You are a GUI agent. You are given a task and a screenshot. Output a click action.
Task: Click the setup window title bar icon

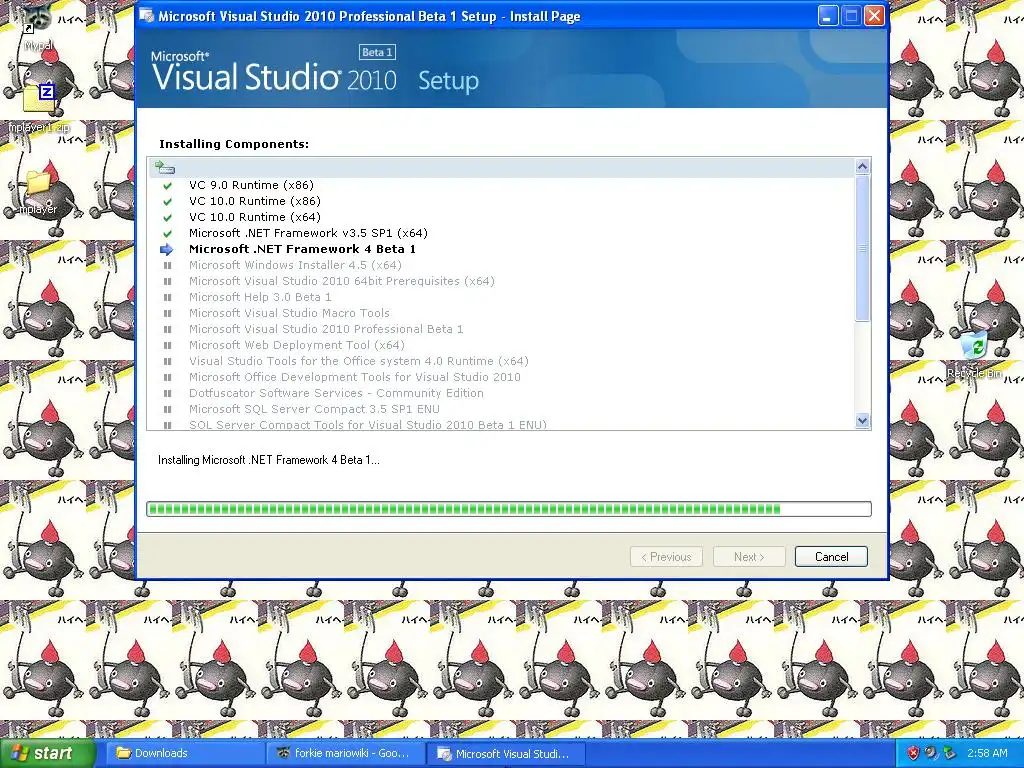click(148, 16)
